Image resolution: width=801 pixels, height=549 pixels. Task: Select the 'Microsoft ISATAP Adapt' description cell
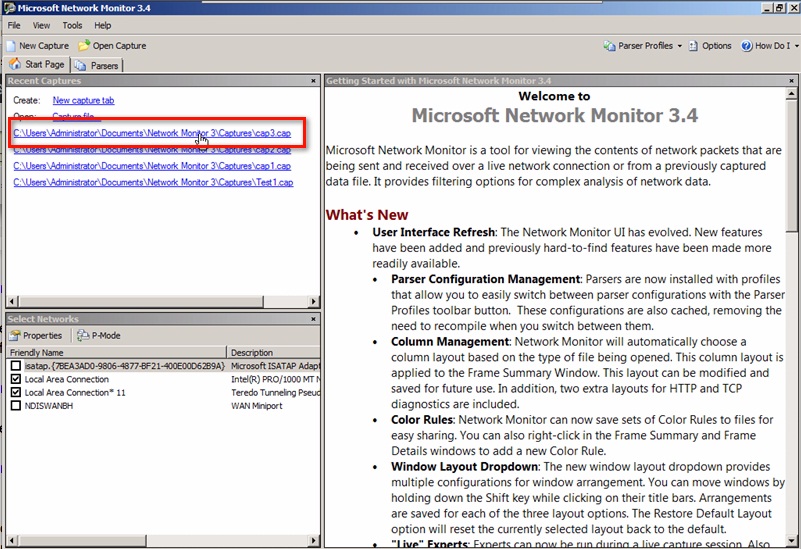click(x=275, y=366)
